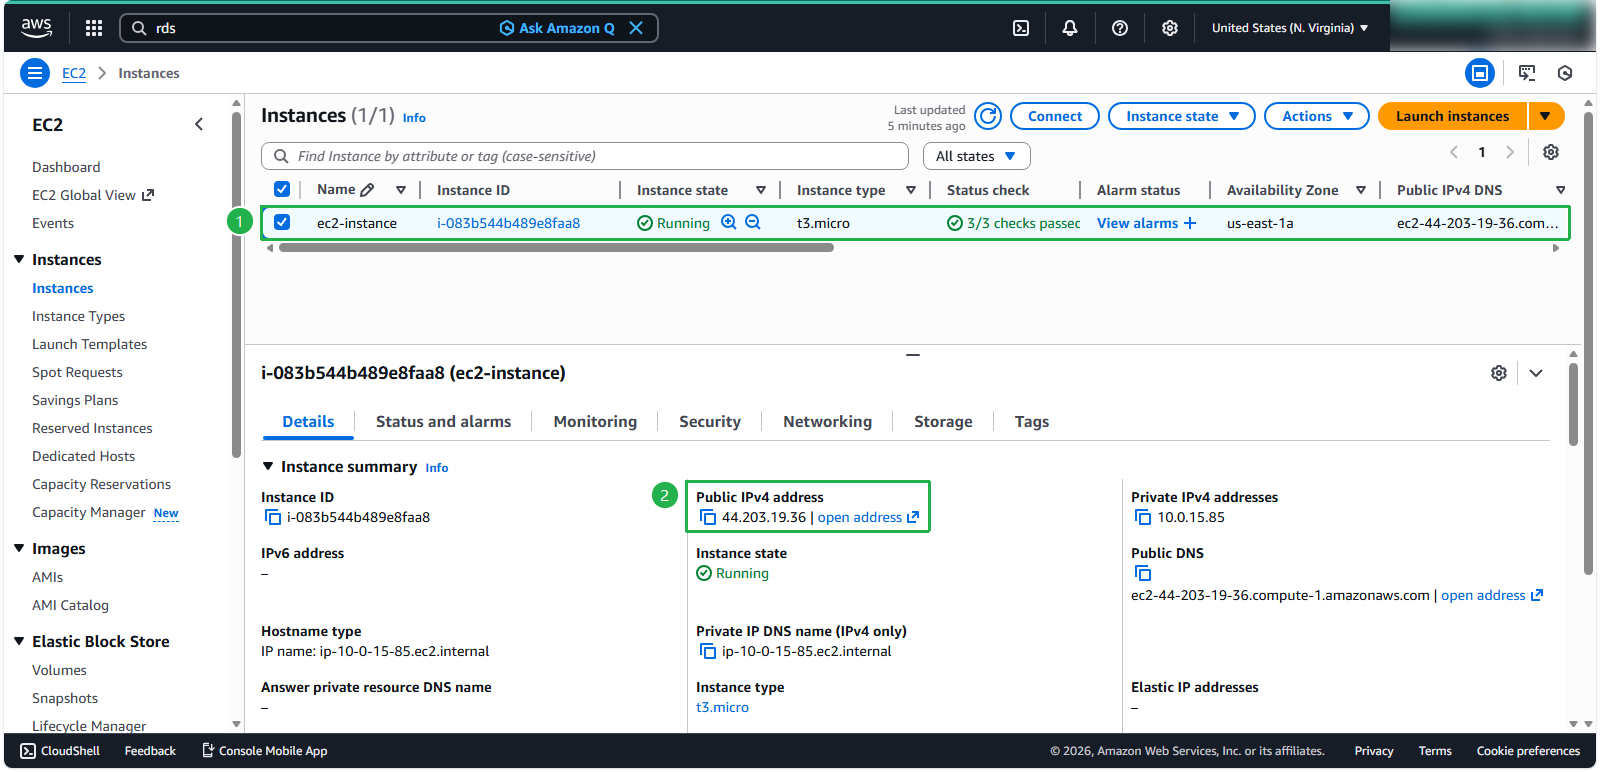
Task: Switch to the Storage tab
Action: pyautogui.click(x=943, y=422)
